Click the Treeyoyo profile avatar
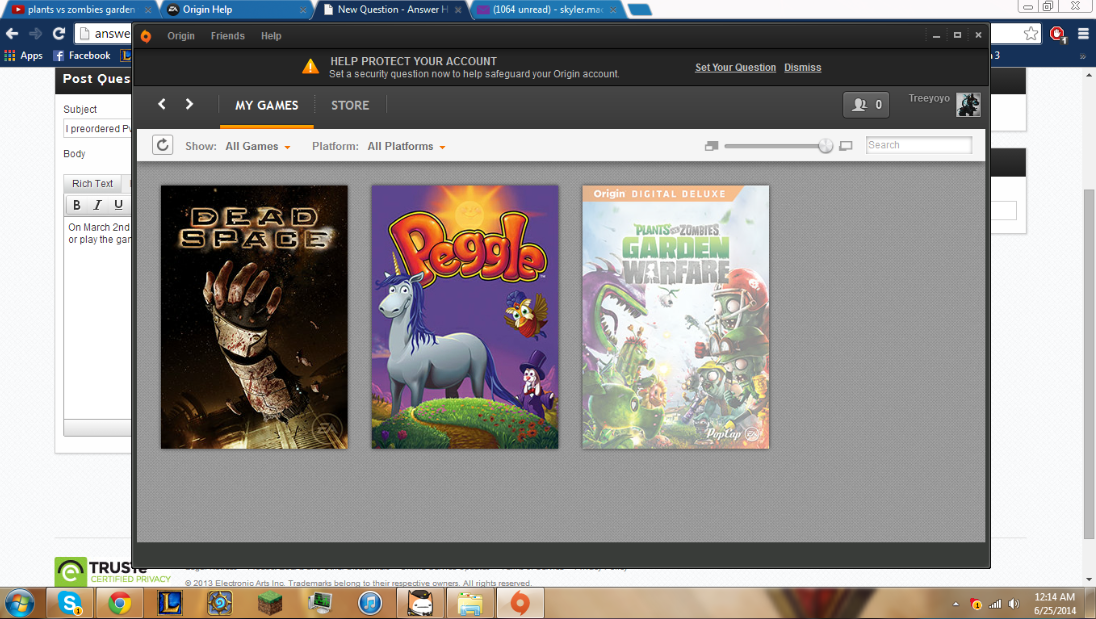1096x619 pixels. pyautogui.click(x=968, y=105)
